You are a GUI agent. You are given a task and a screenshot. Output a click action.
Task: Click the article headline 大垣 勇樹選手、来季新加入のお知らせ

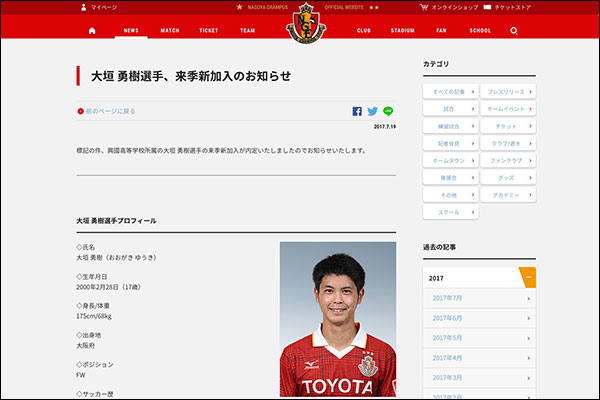(x=191, y=76)
